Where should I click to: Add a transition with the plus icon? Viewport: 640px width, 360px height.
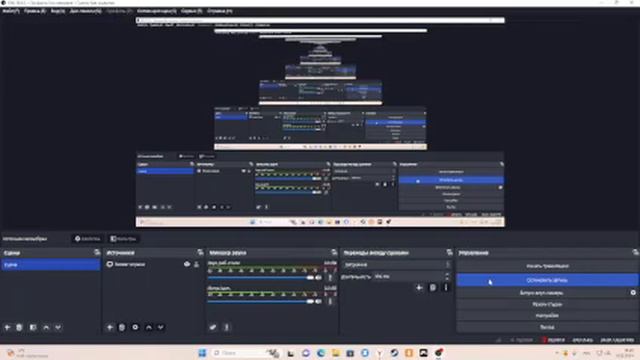coord(419,288)
